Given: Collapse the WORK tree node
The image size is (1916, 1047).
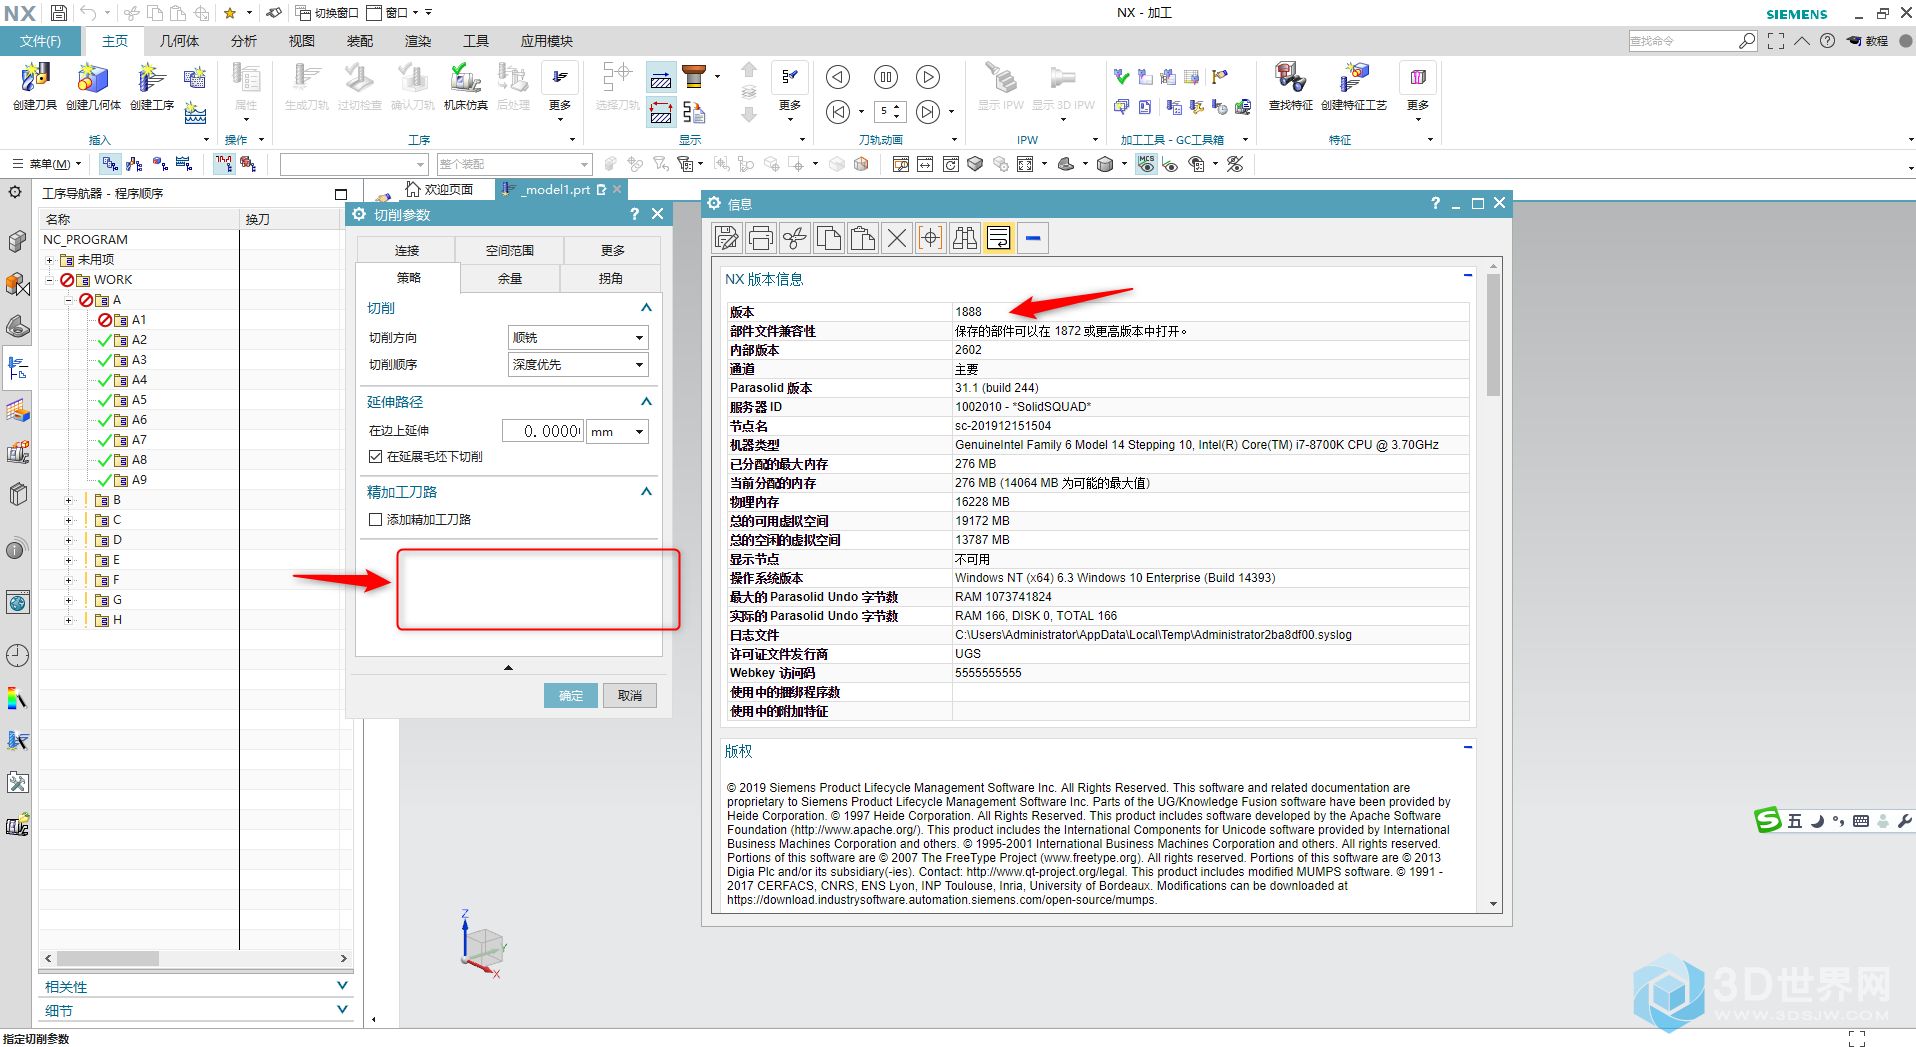Looking at the screenshot, I should point(49,280).
